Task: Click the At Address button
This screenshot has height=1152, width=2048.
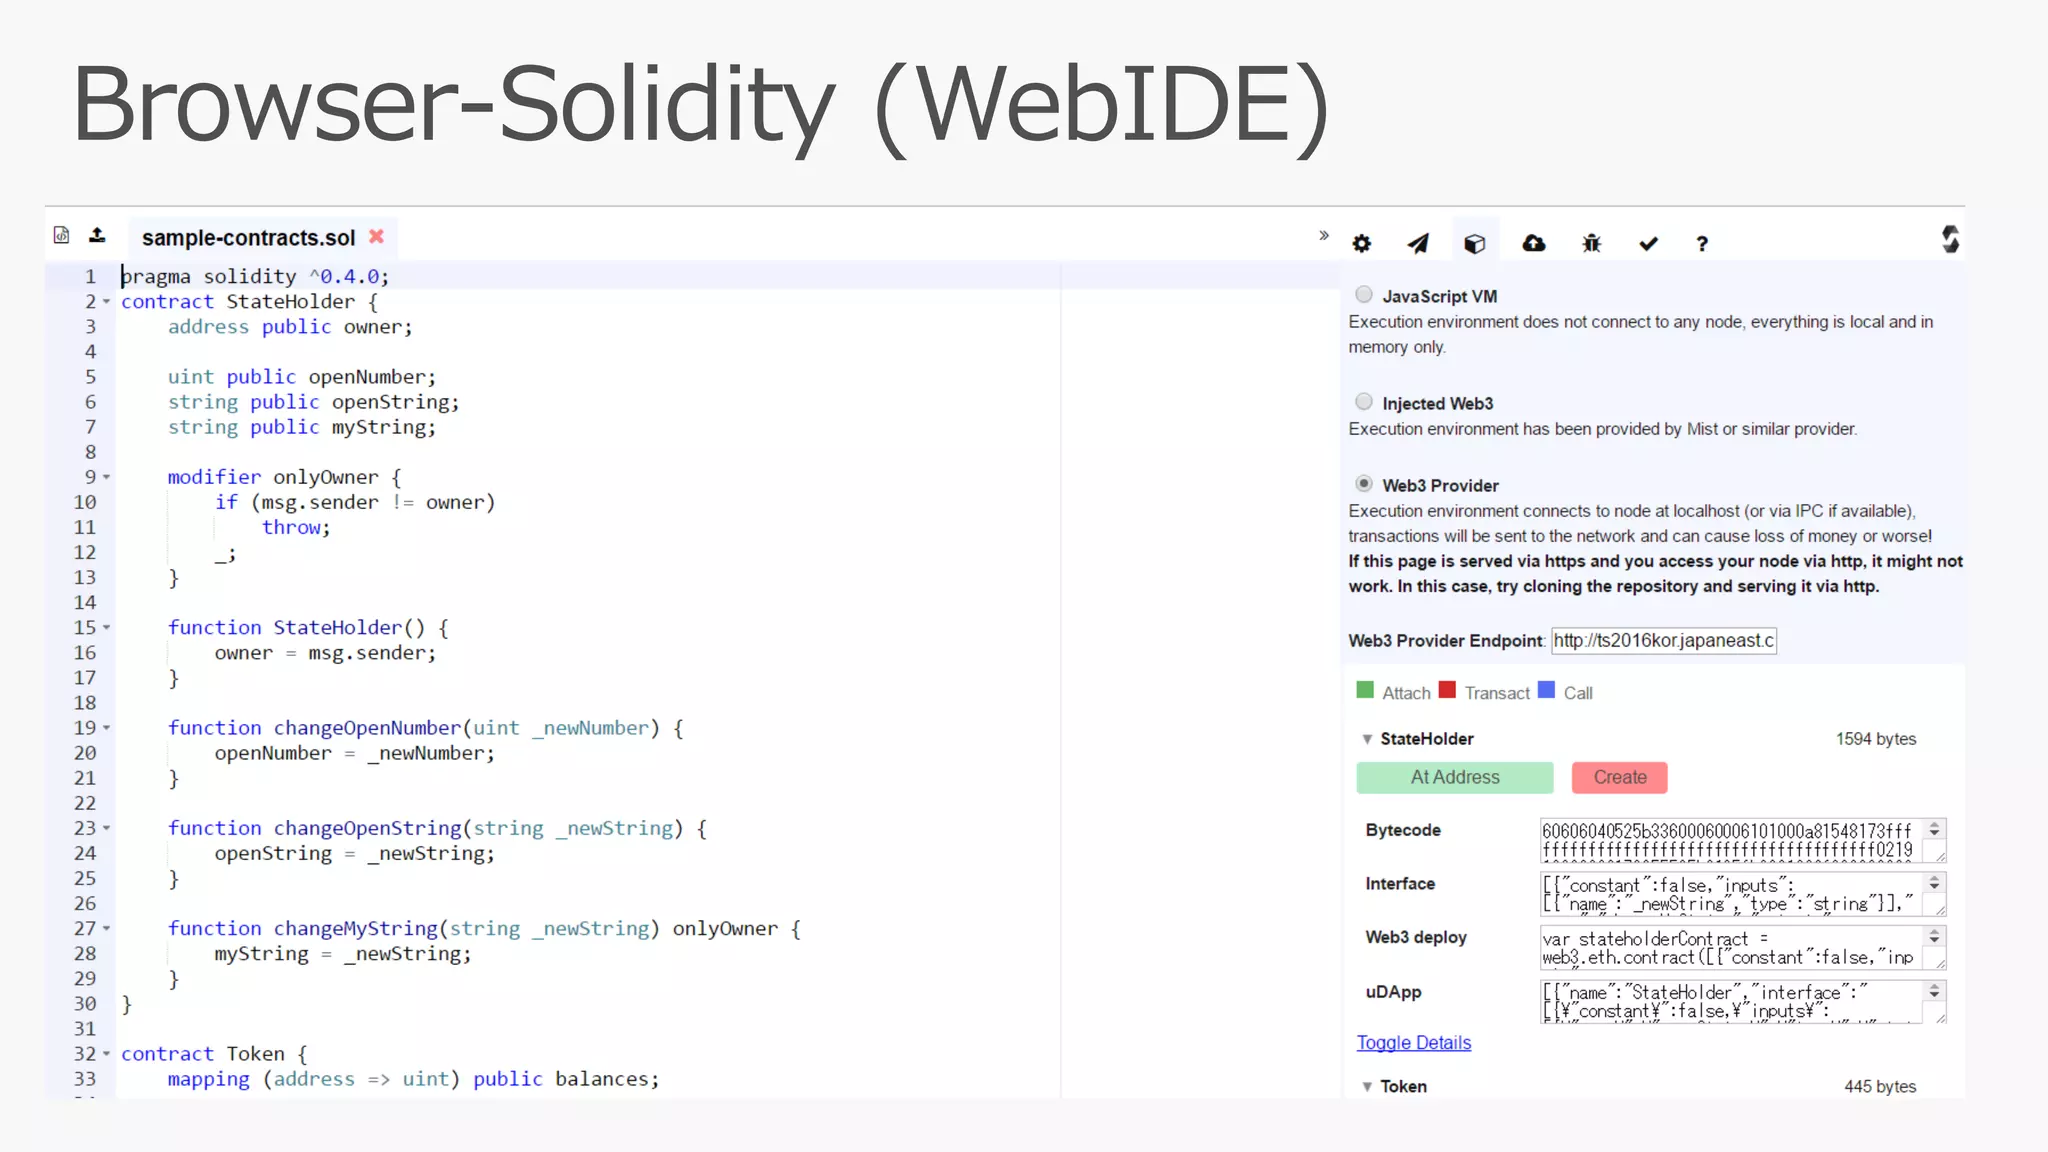Action: 1454,777
